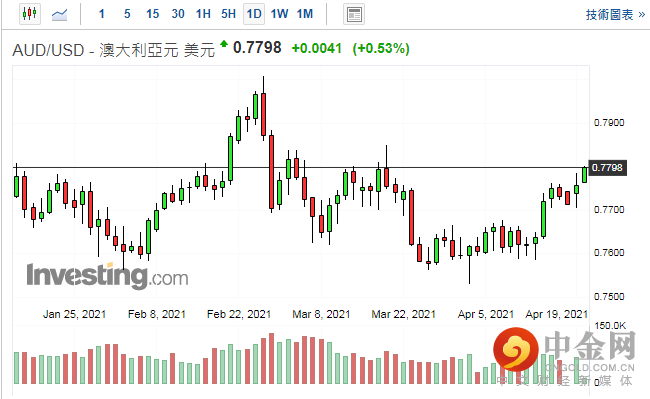Choose the 30 minute interval
The height and width of the screenshot is (399, 650).
[178, 14]
